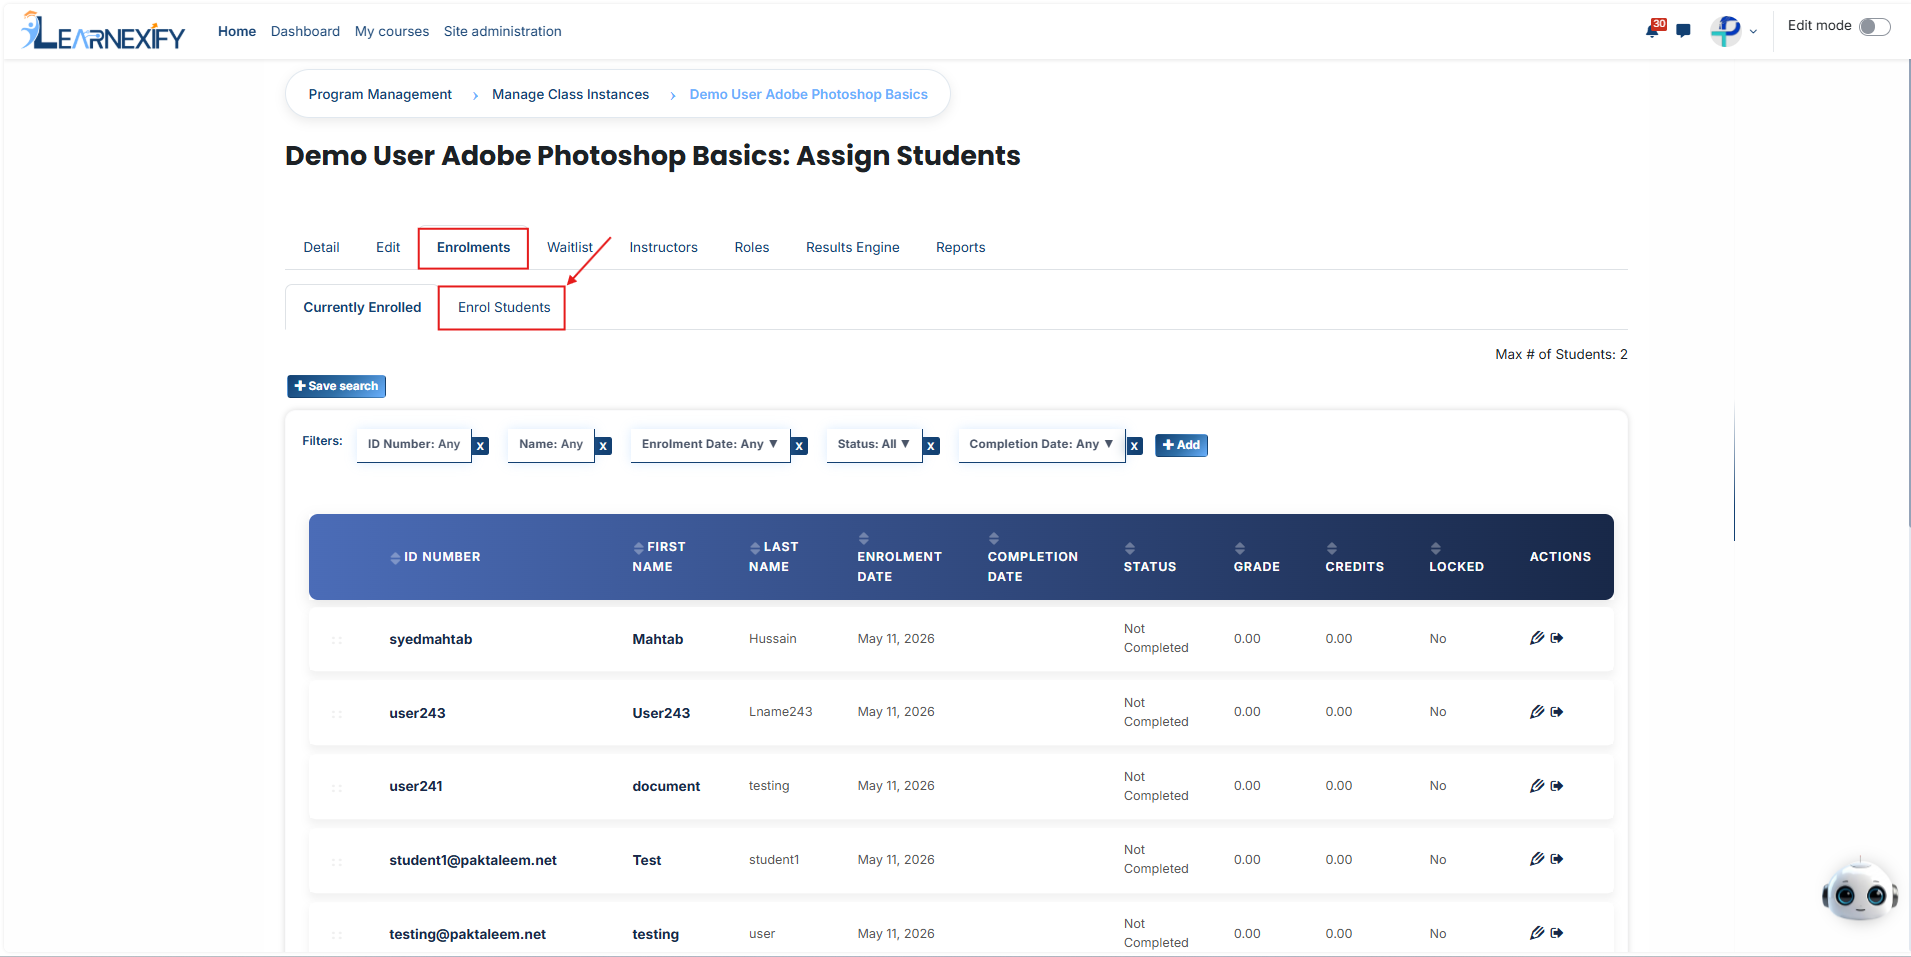Unenrol testing@paktaleem.net using the exit icon
This screenshot has width=1911, height=957.
point(1557,933)
